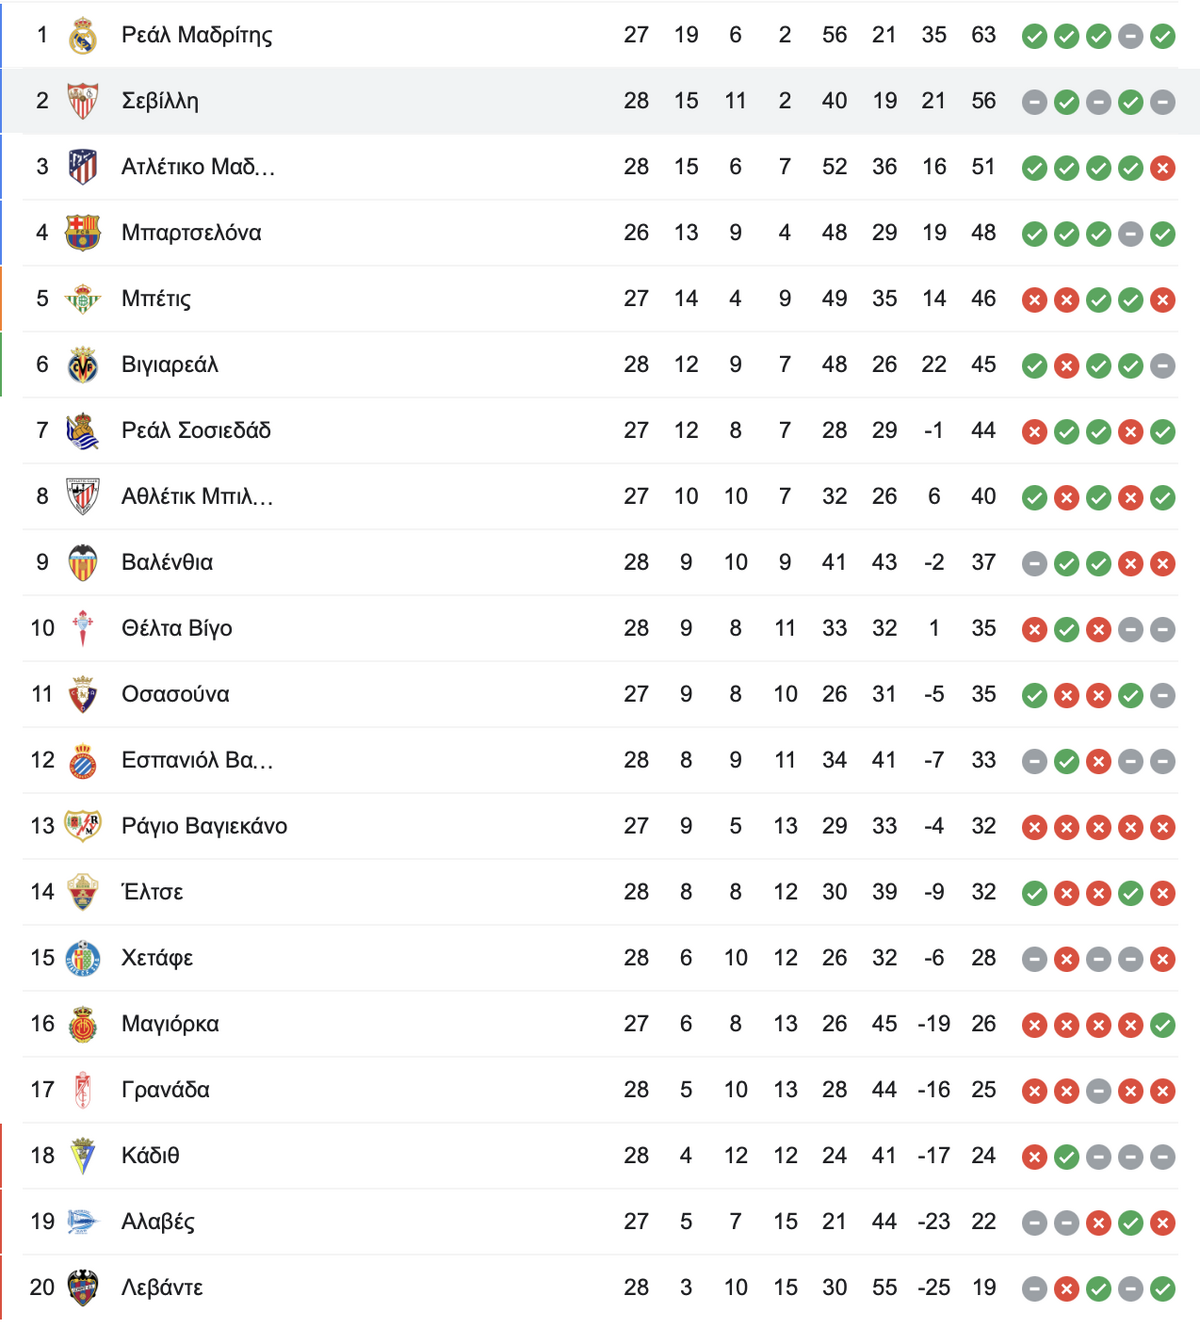Click Atlético Madrid's red loss indicator
Screen dimensions: 1200x1328
tap(1162, 168)
